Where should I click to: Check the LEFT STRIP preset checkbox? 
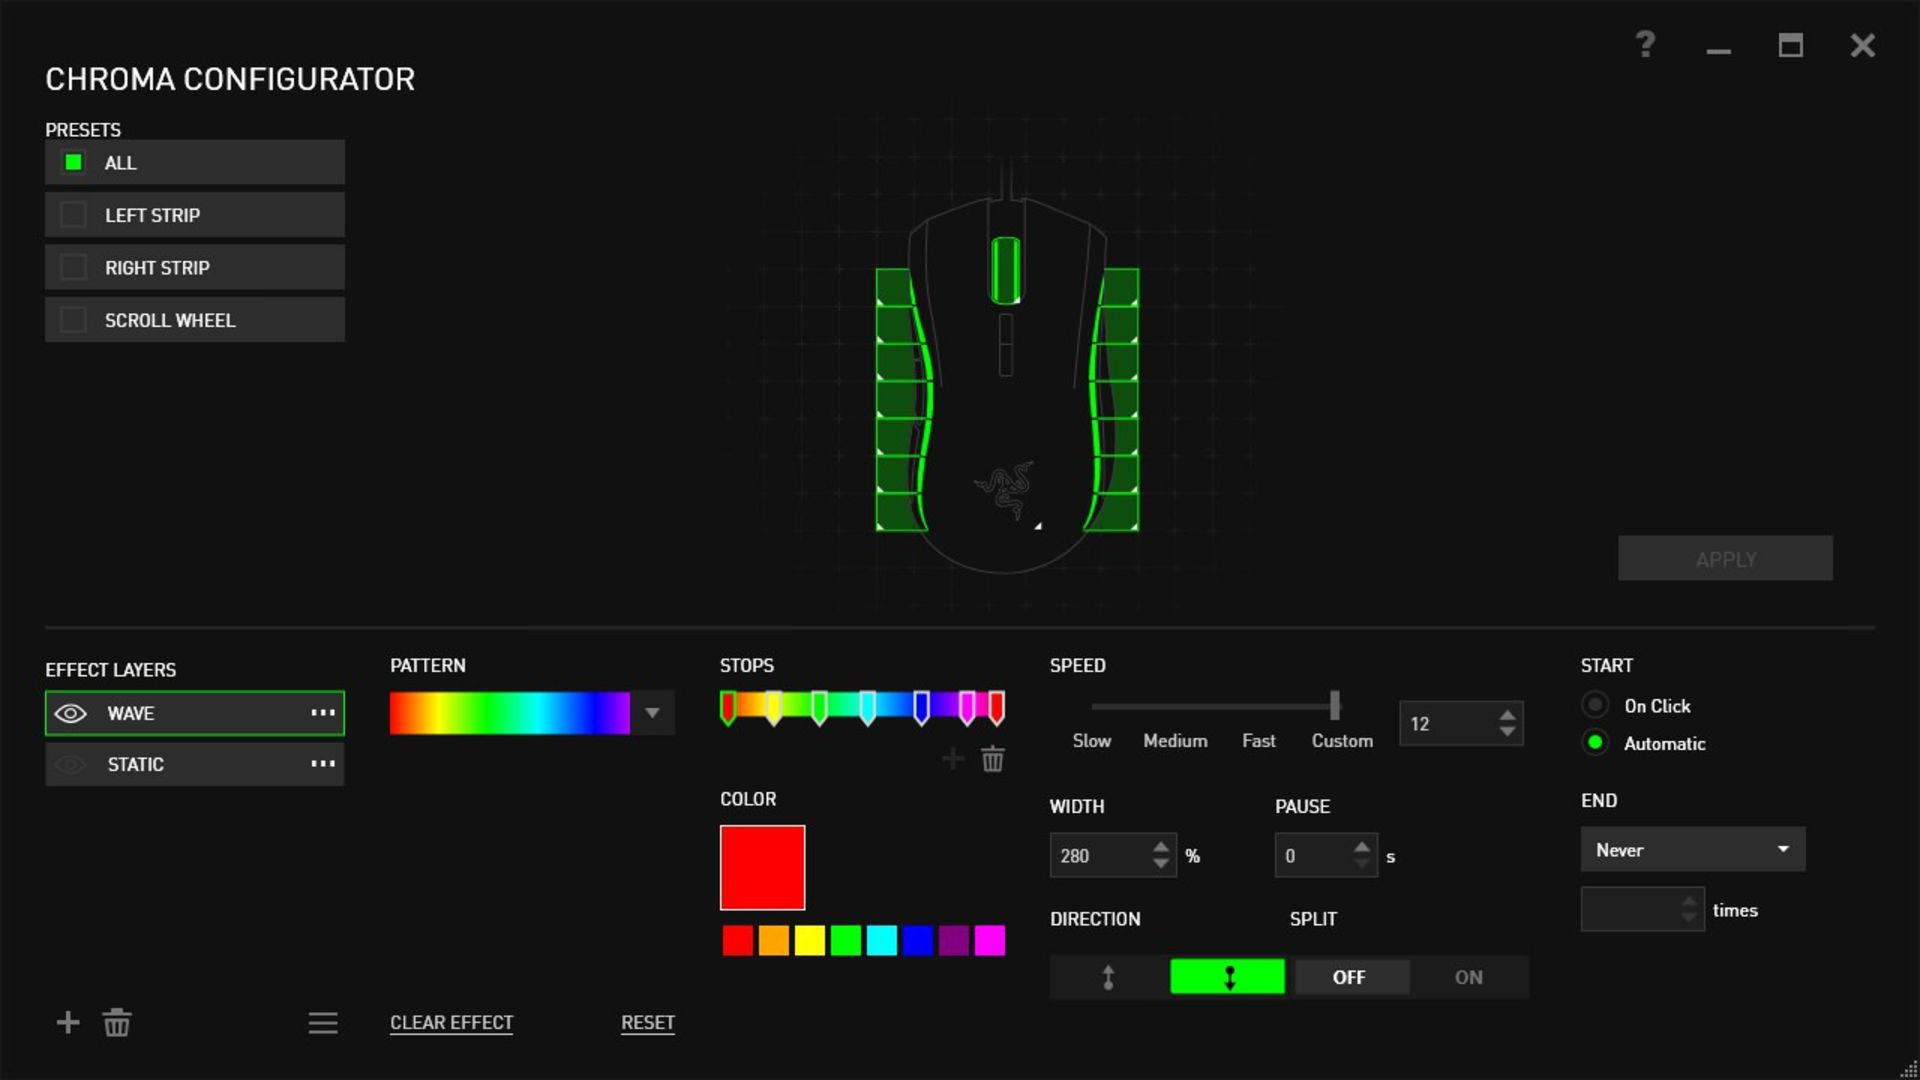73,214
